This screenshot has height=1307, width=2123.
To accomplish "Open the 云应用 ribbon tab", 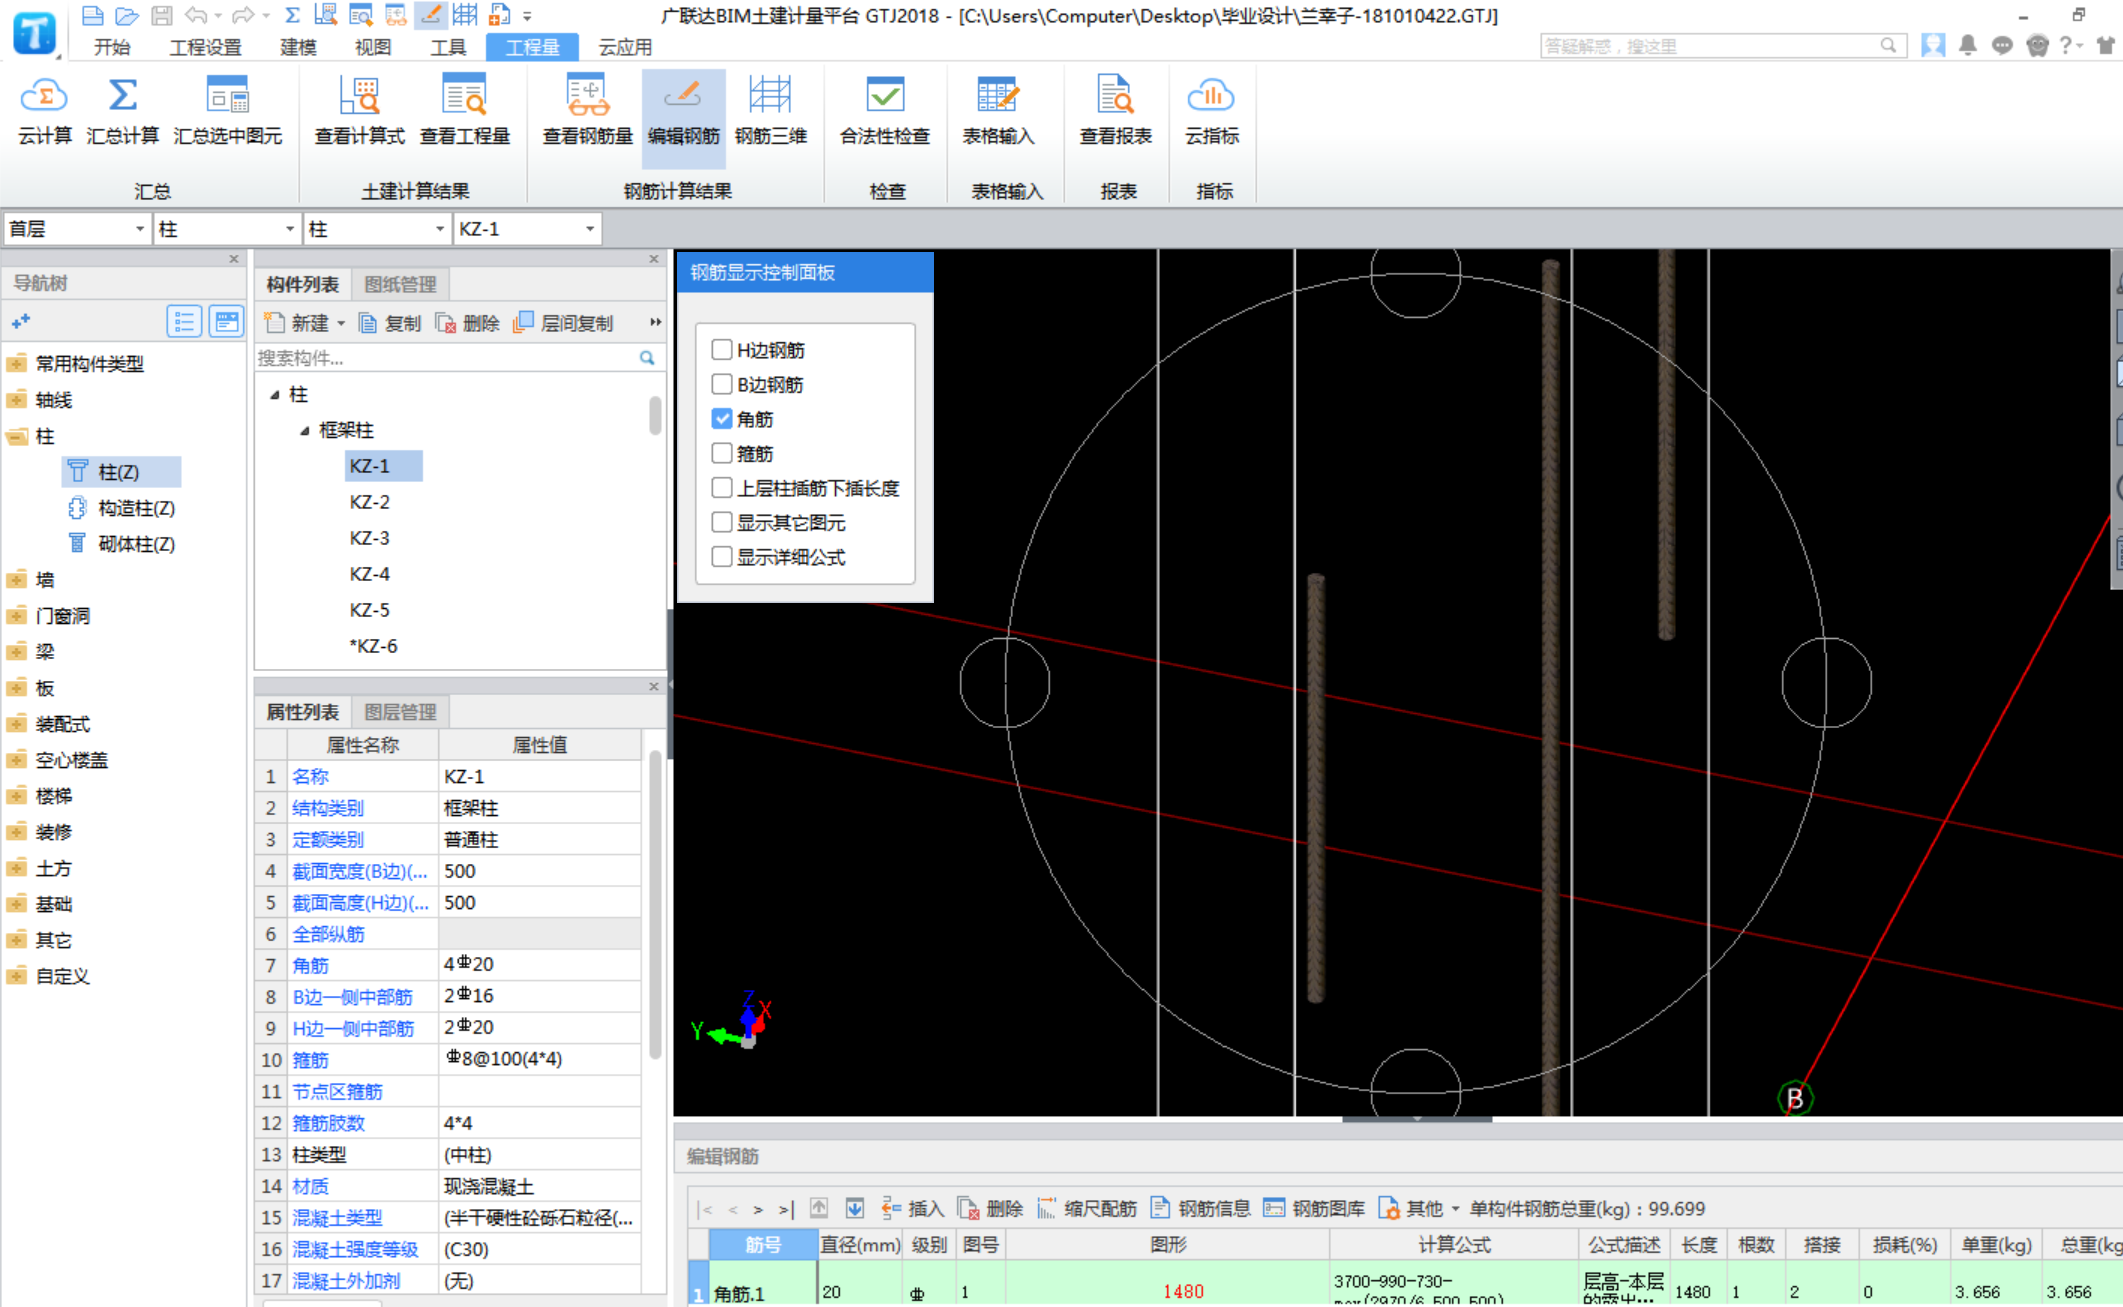I will [x=625, y=47].
